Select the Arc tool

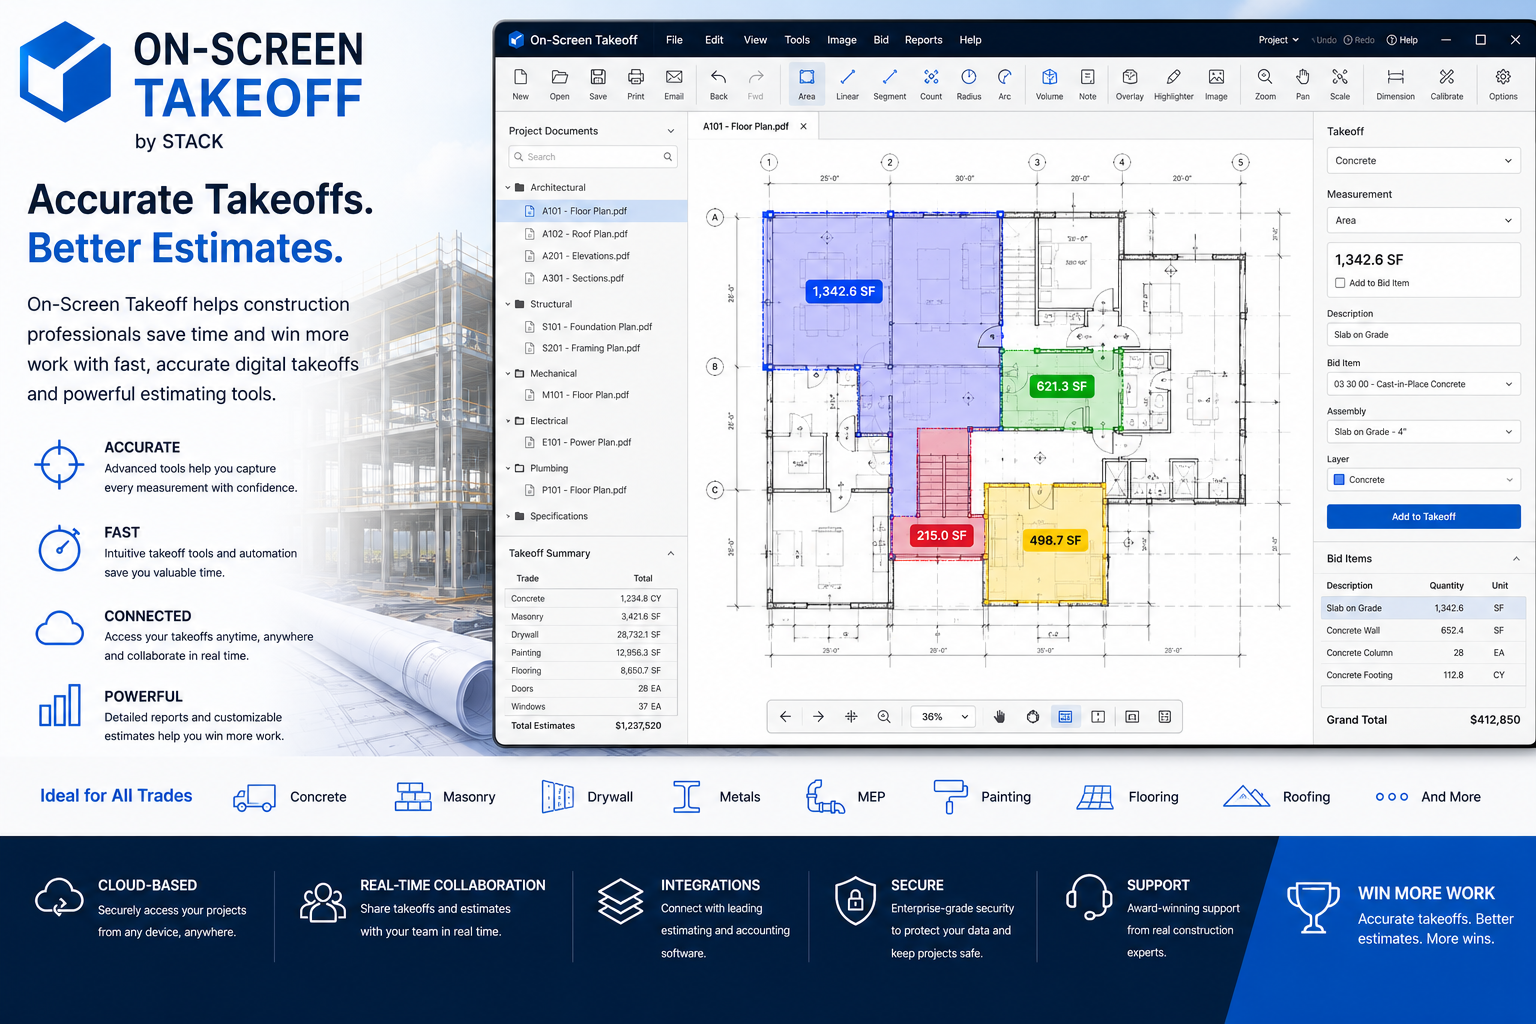(x=1004, y=84)
